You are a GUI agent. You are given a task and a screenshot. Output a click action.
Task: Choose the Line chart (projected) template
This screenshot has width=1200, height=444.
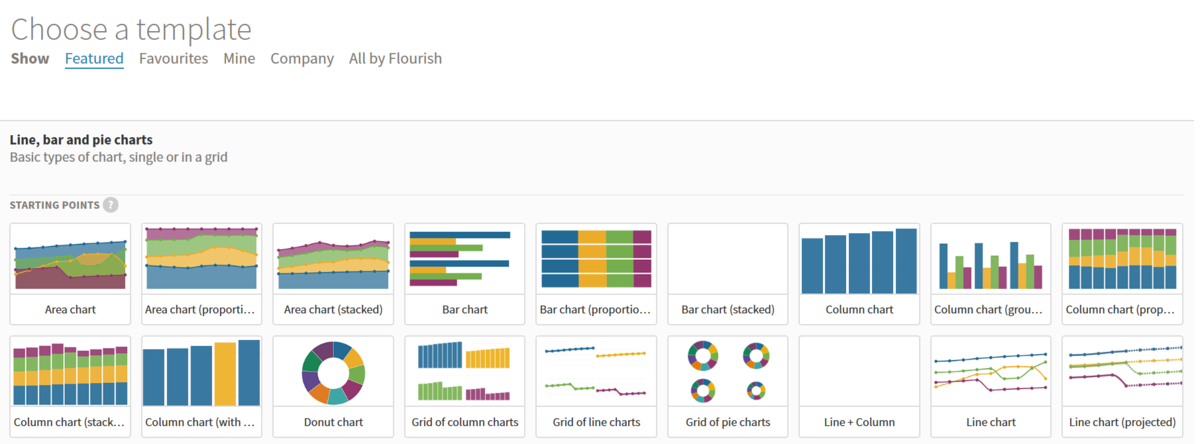1122,386
